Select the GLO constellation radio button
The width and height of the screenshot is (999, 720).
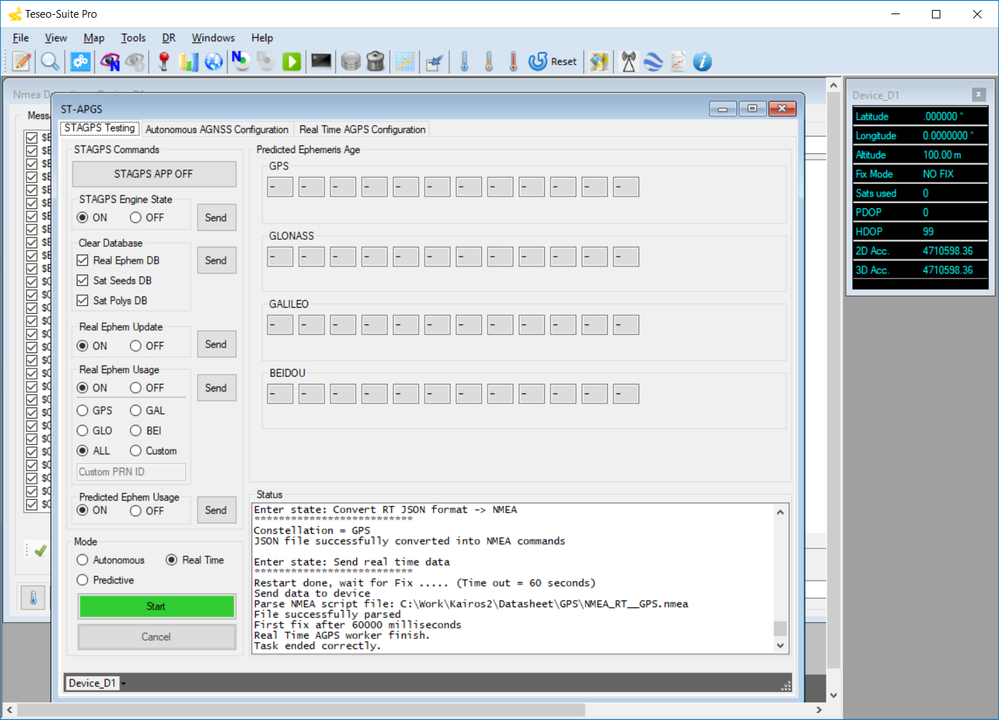[x=94, y=431]
